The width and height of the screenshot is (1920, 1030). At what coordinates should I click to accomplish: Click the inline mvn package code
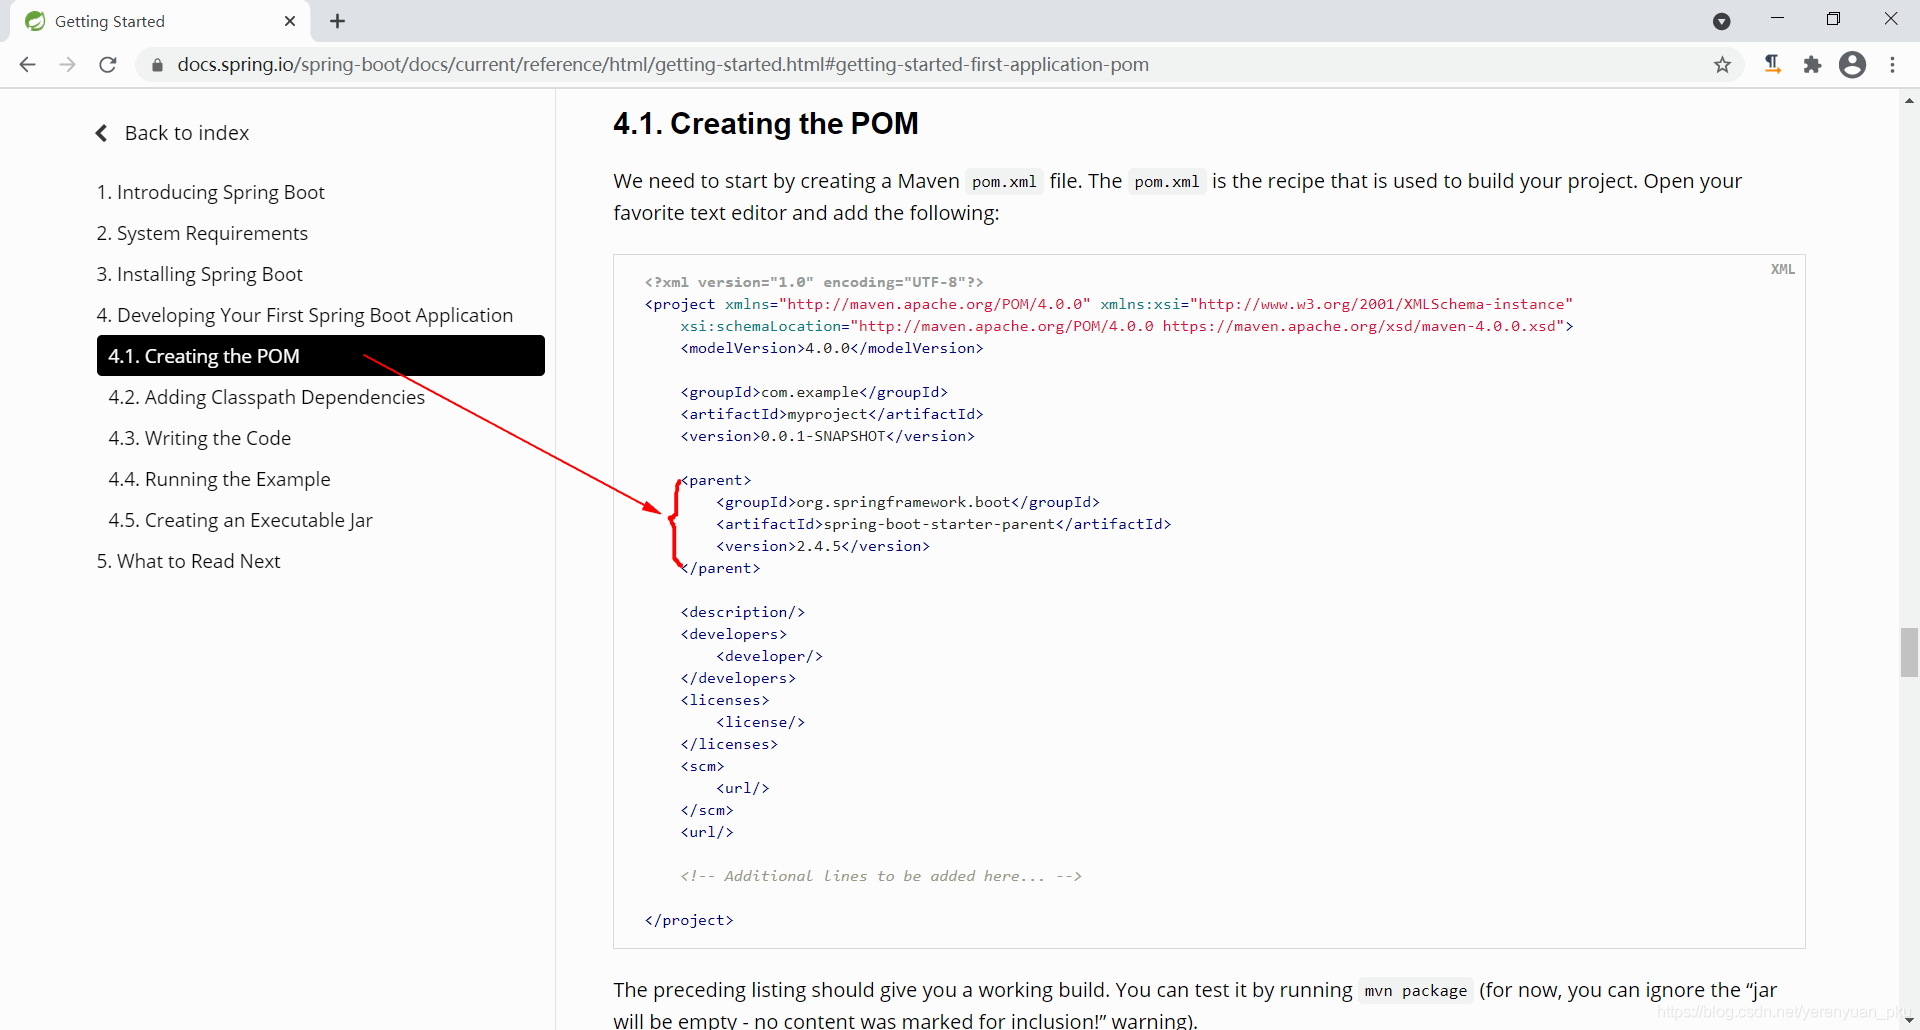point(1415,991)
